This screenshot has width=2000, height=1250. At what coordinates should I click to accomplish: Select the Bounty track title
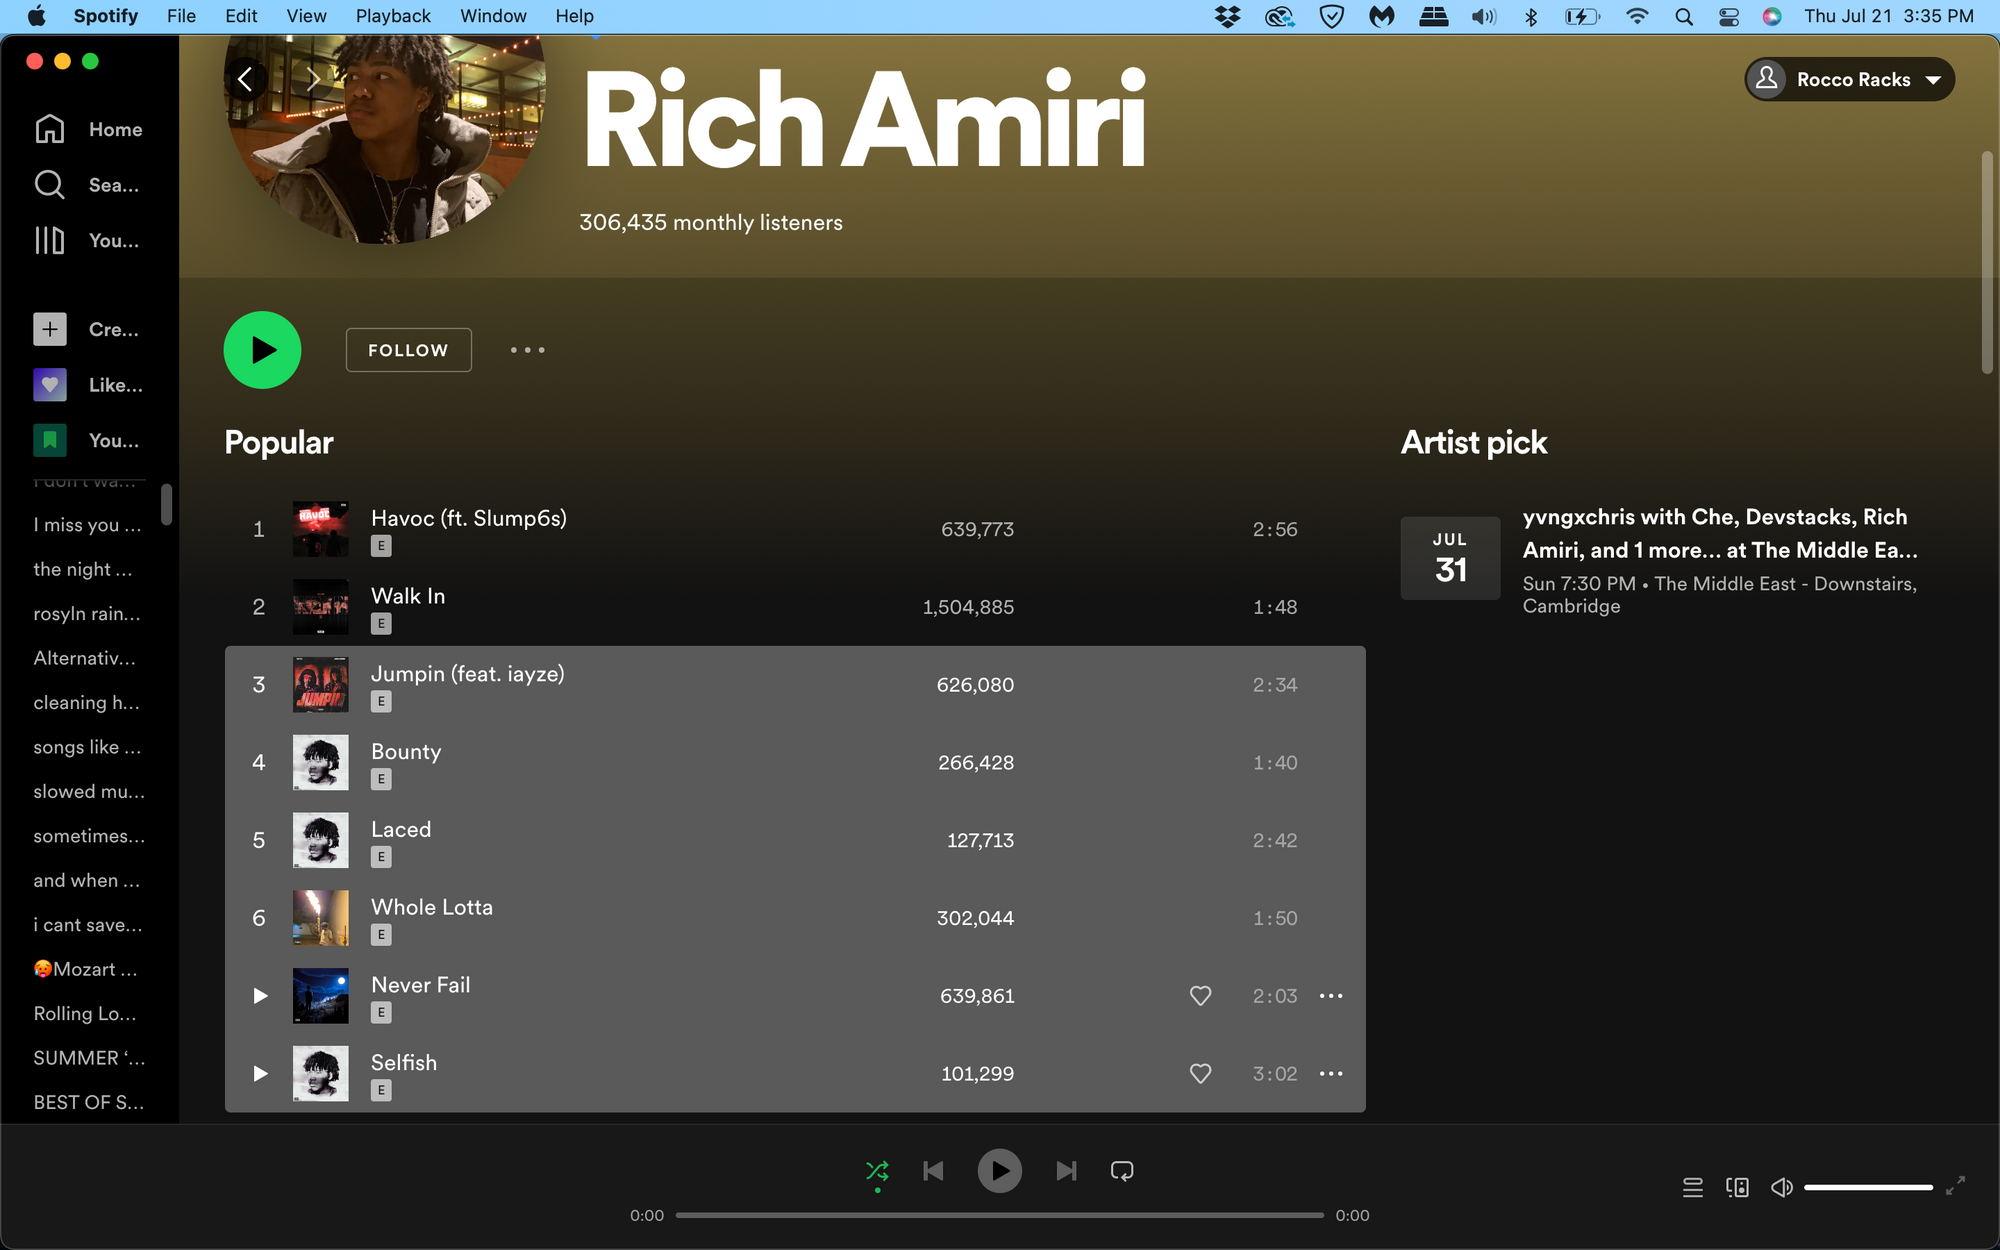pos(406,752)
